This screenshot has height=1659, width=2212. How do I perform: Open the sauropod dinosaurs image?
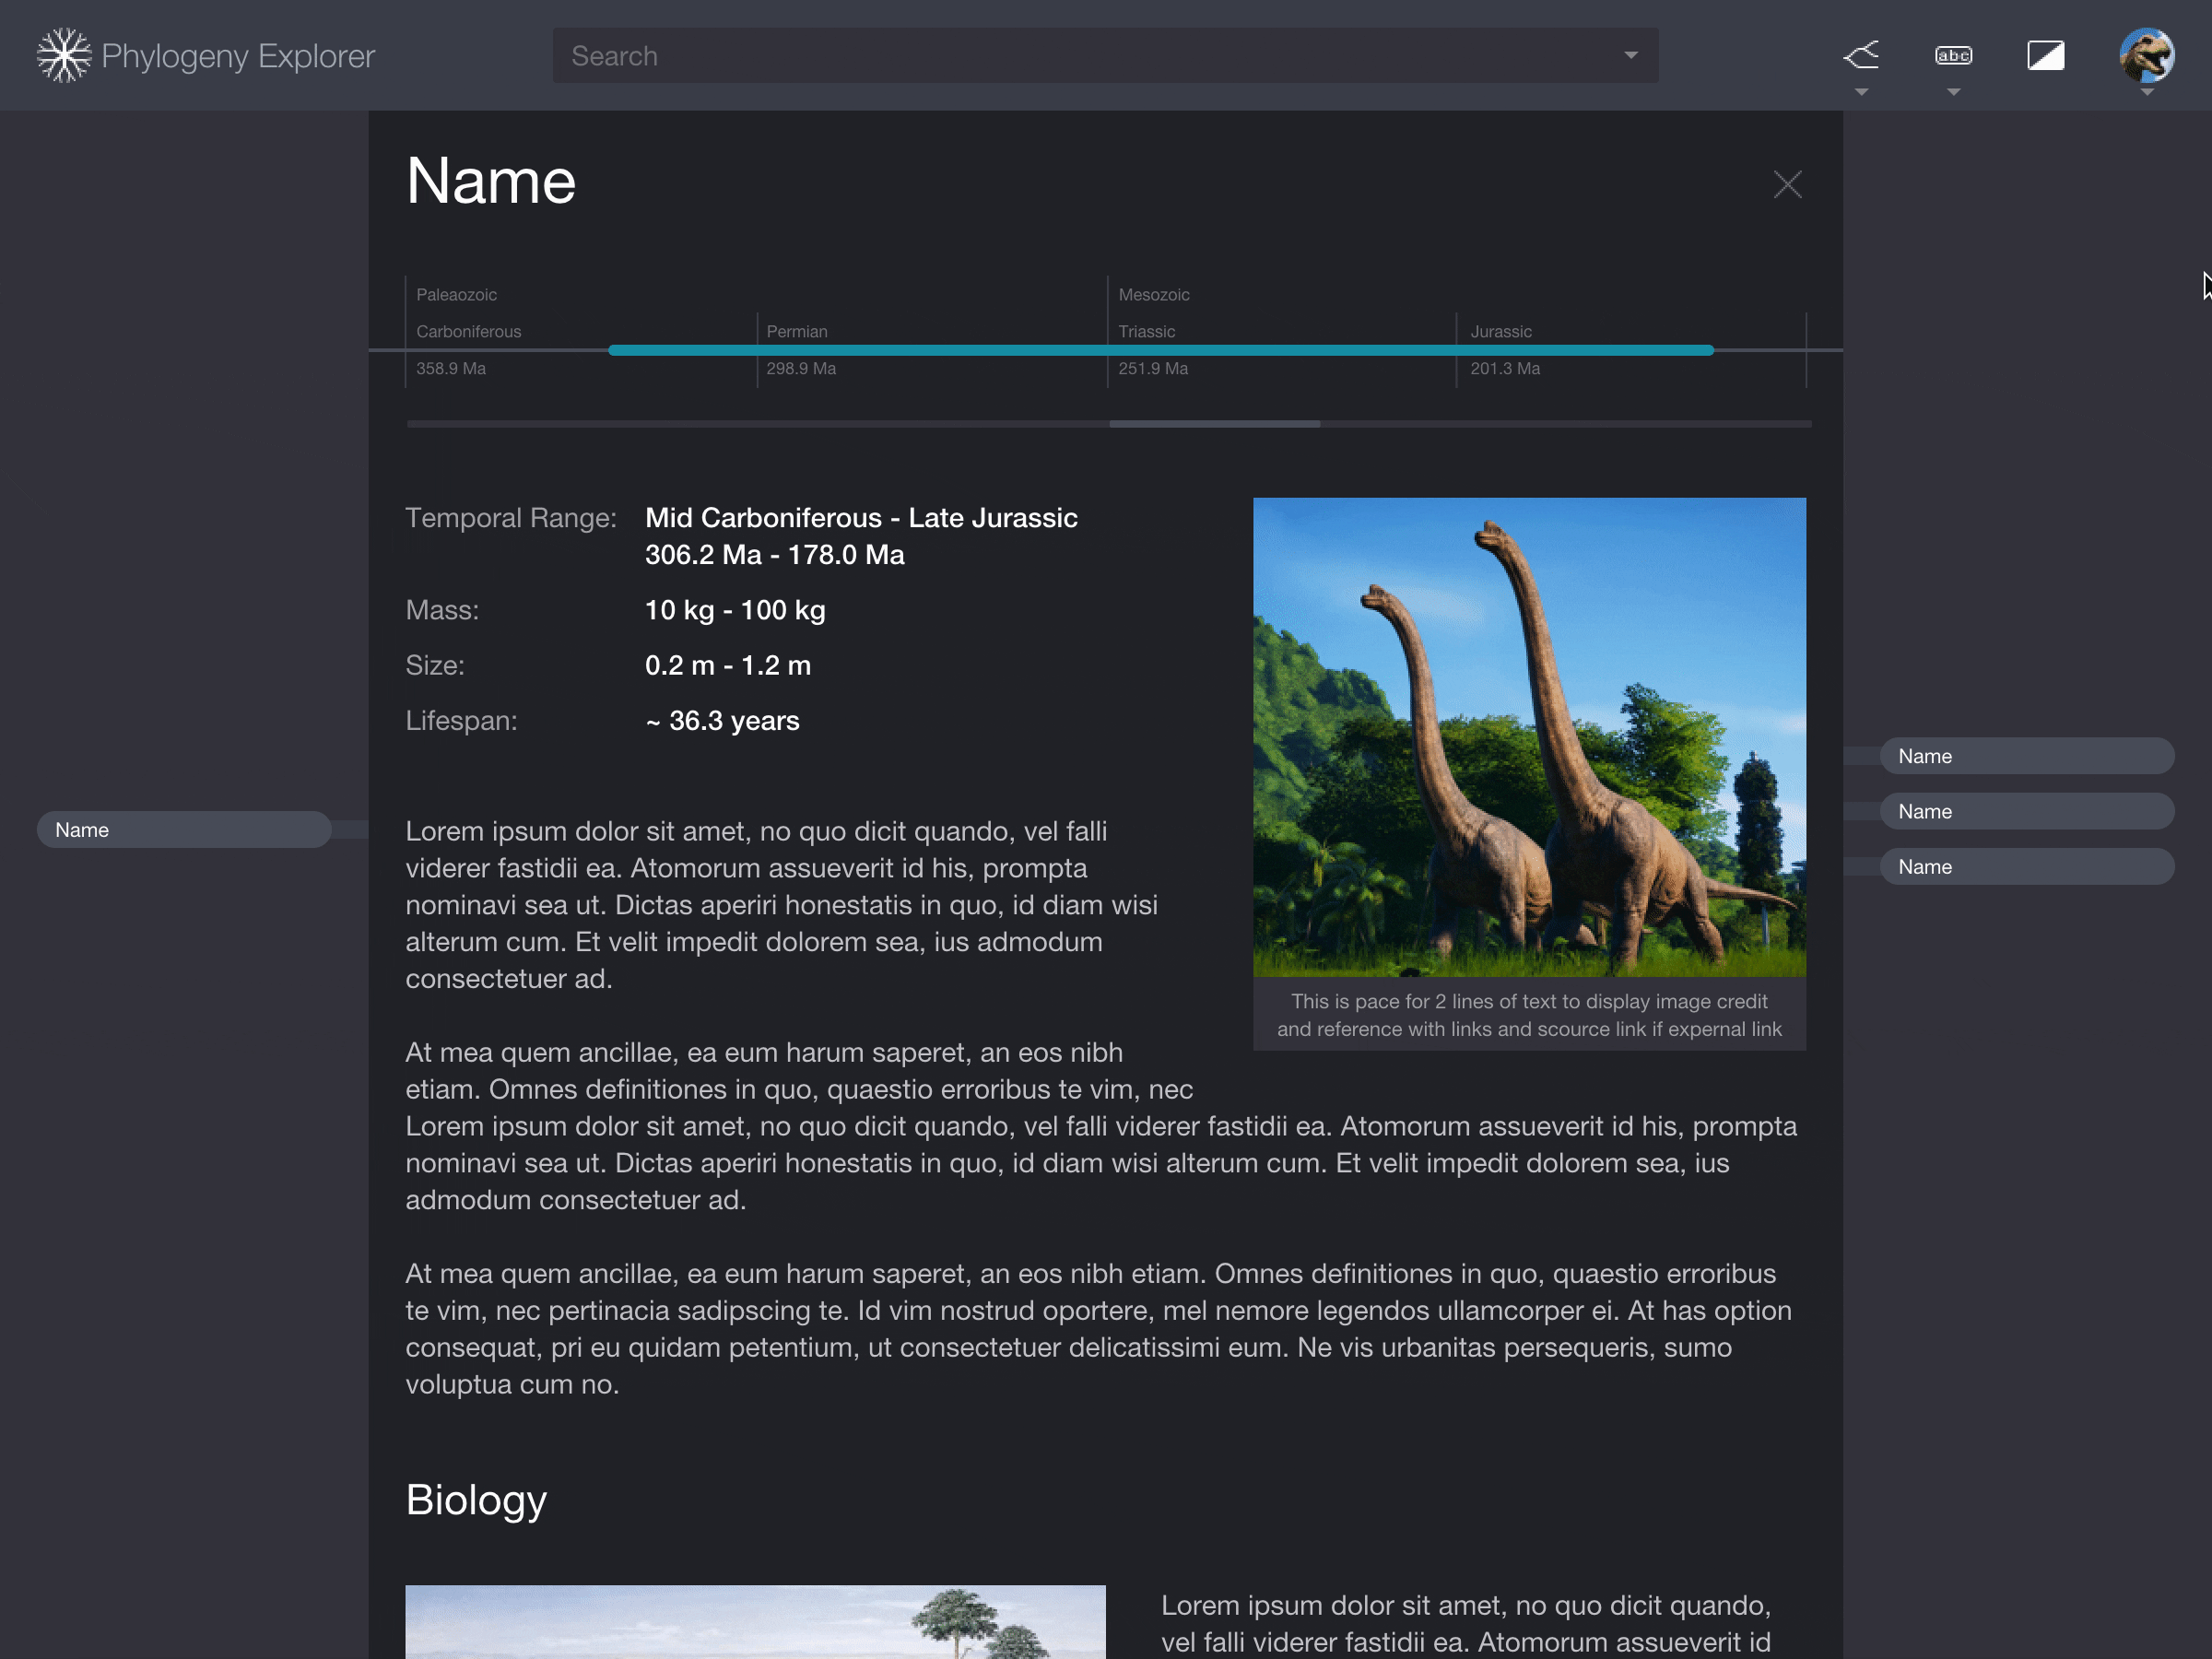pos(1529,737)
